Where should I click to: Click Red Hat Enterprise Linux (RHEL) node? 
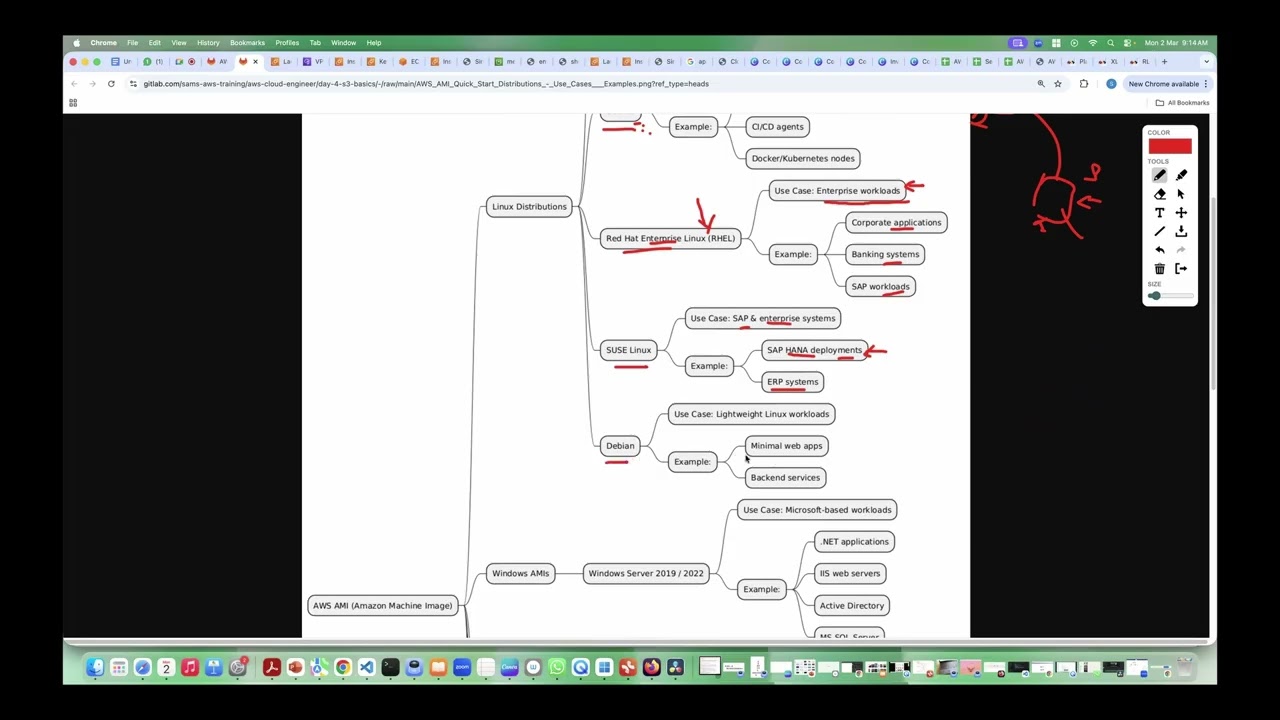670,239
